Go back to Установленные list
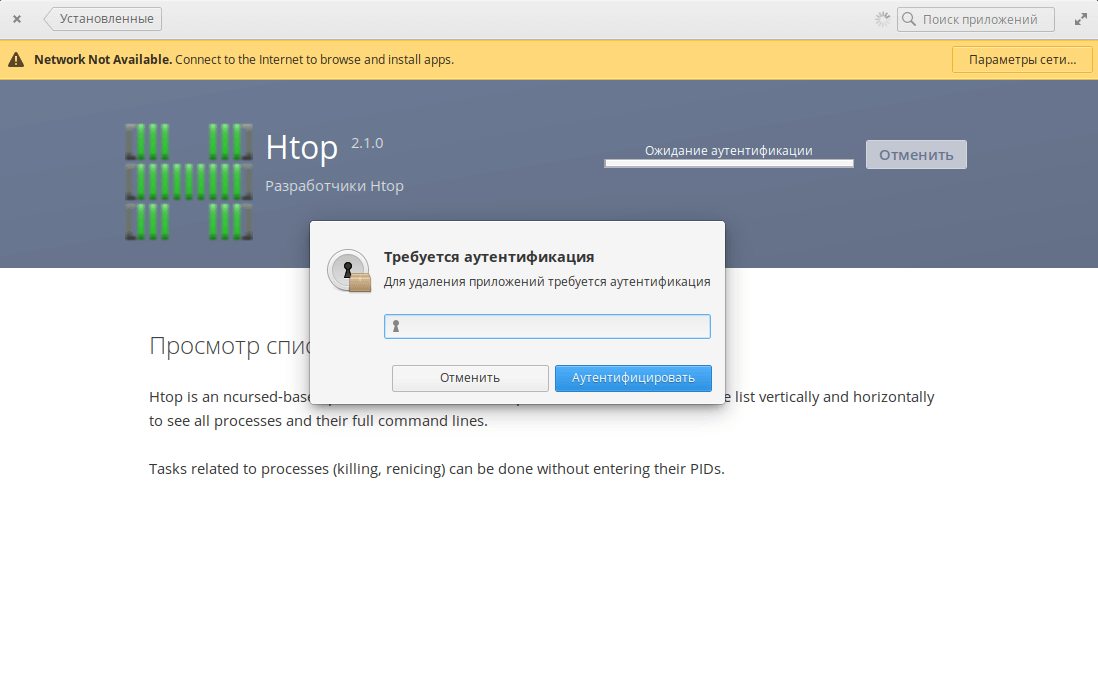This screenshot has height=698, width=1098. (x=103, y=19)
